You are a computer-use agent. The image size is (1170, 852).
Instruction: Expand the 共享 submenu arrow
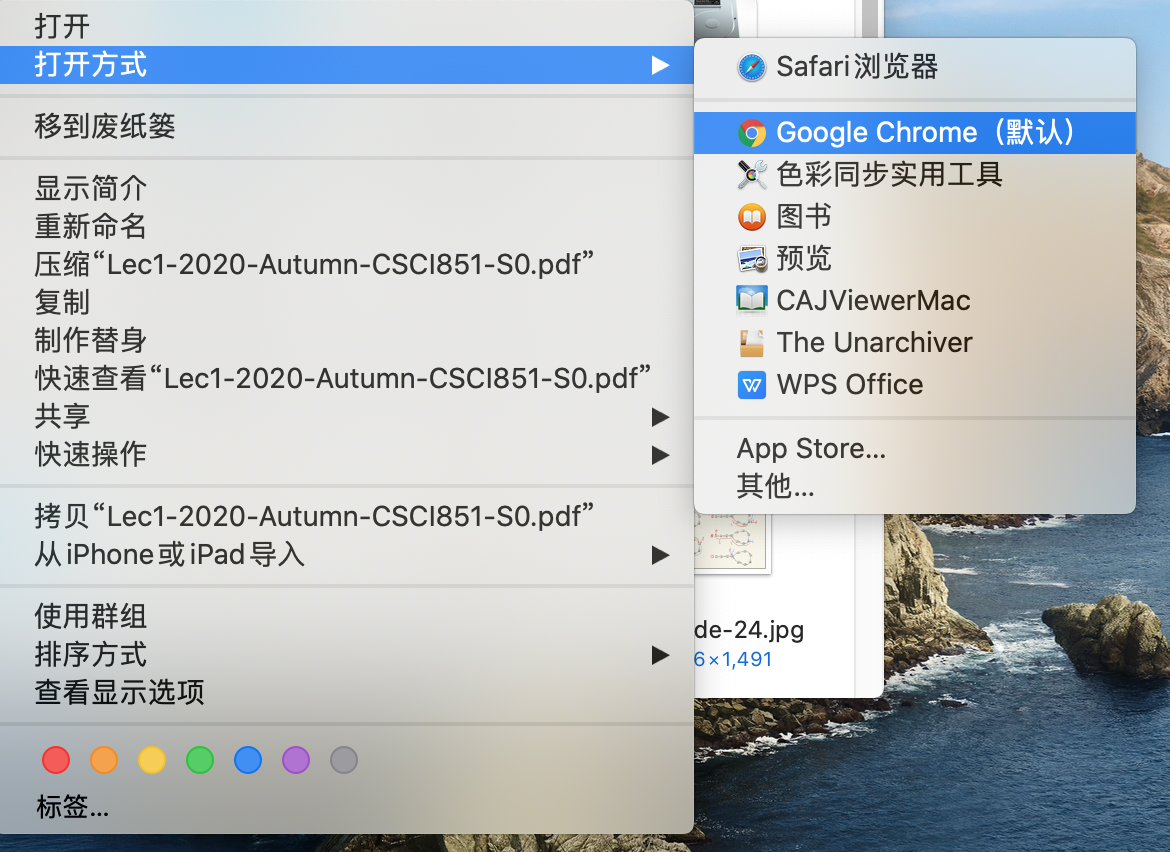pos(660,417)
